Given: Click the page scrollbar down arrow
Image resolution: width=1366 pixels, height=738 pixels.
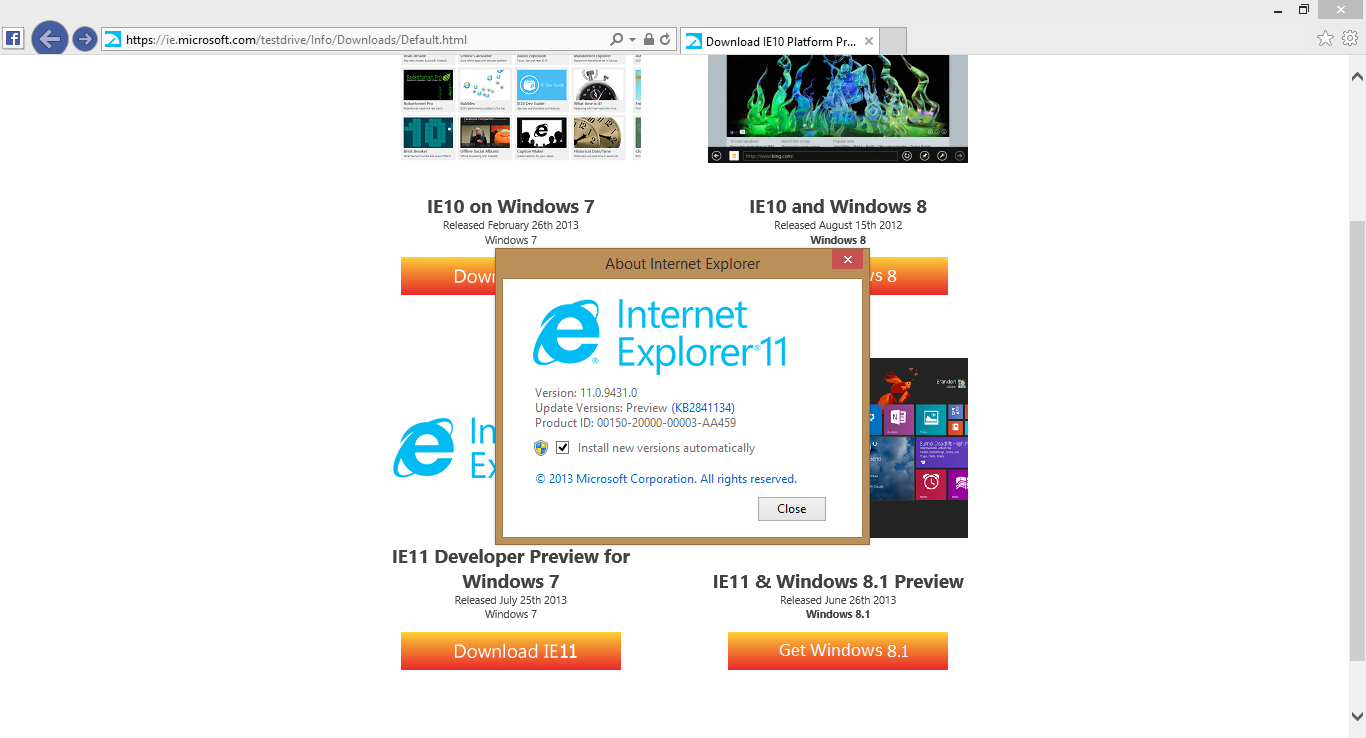Looking at the screenshot, I should (x=1357, y=716).
